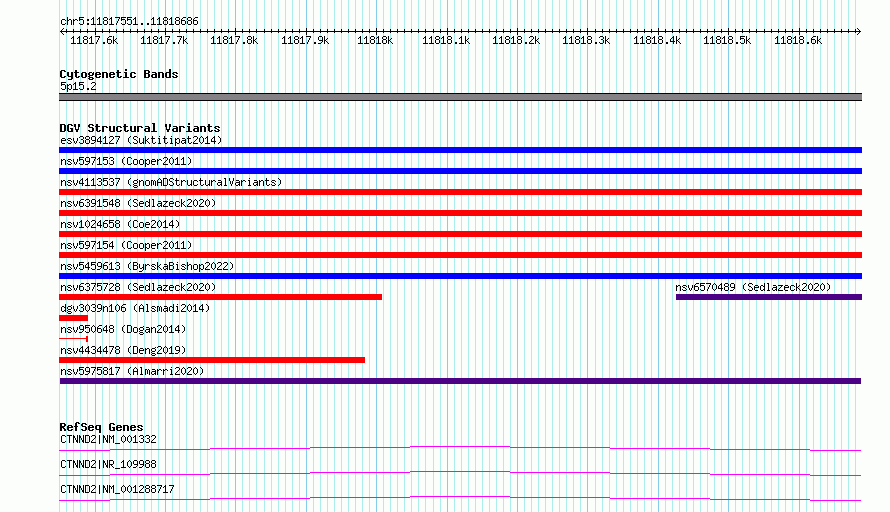Viewport: 890px width, 512px height.
Task: Click the short red dgv3039n106 bar
Action: point(73,318)
